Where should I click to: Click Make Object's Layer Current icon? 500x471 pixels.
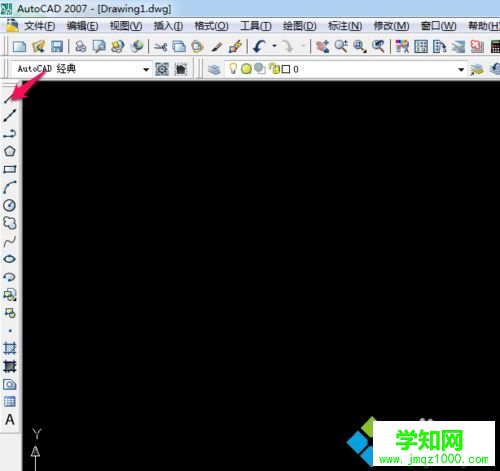(x=477, y=69)
